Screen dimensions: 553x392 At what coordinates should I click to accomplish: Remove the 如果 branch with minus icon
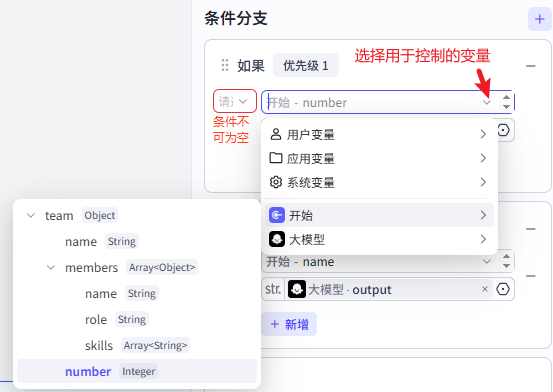(530, 66)
